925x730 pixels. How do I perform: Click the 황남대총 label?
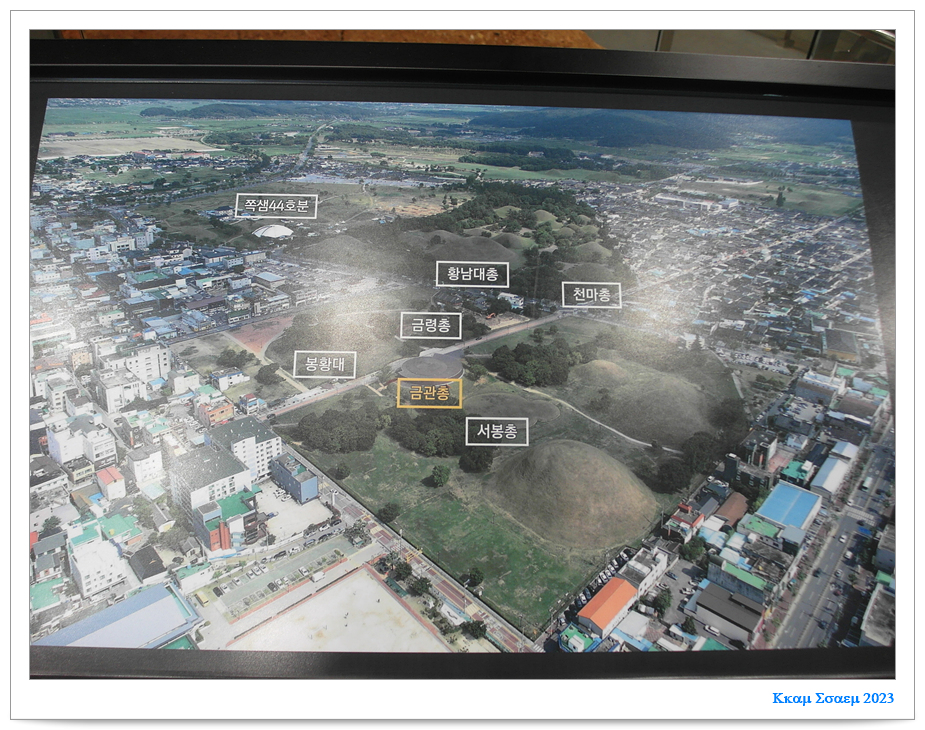472,274
